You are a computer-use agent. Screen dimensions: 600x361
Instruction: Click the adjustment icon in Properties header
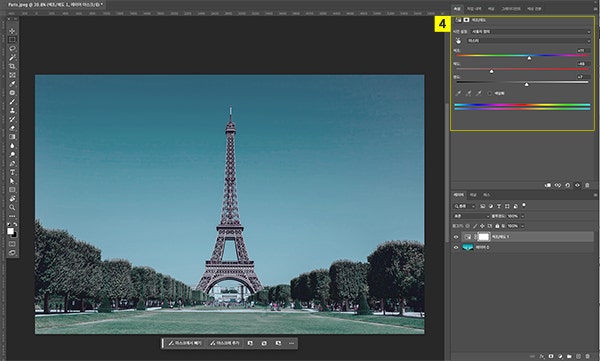click(458, 20)
